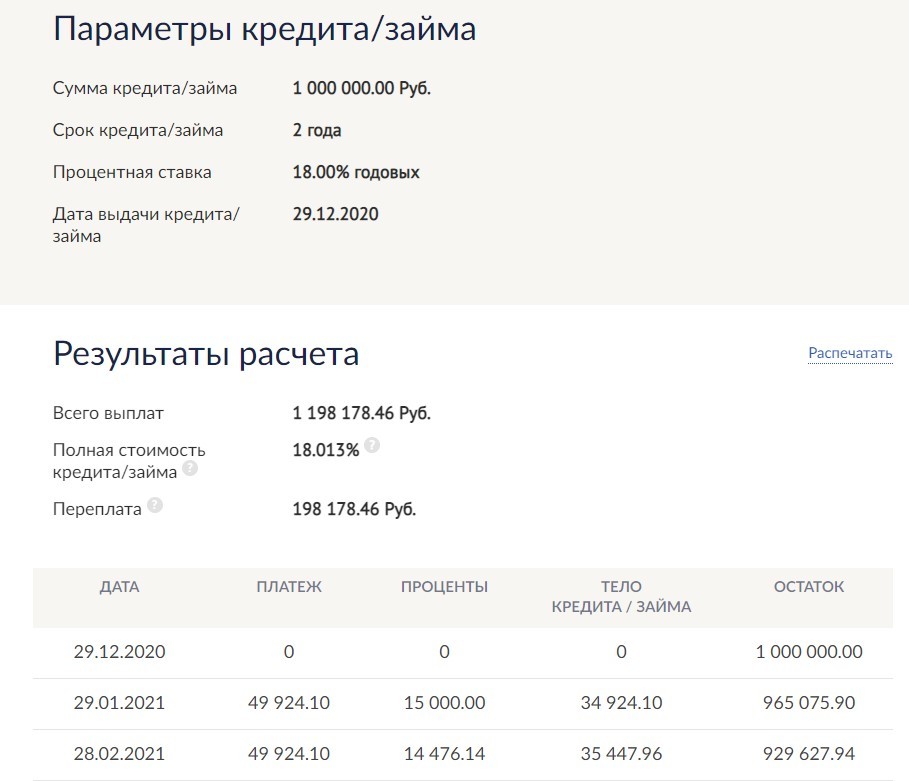Viewport: 909px width, 781px height.
Task: Click help icon next to Переплата label
Action: pos(155,506)
